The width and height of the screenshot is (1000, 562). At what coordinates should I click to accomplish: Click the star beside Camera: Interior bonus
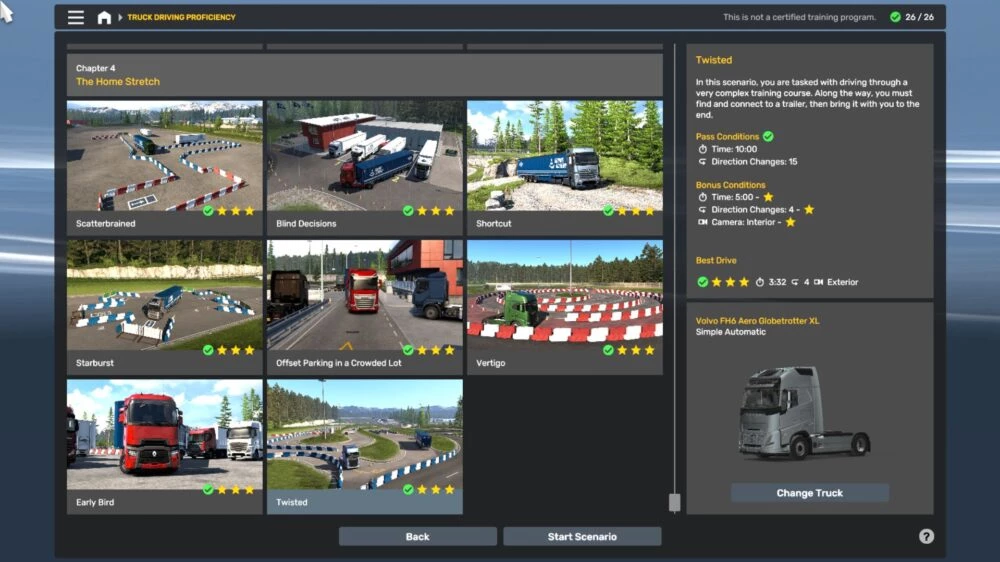tap(790, 222)
